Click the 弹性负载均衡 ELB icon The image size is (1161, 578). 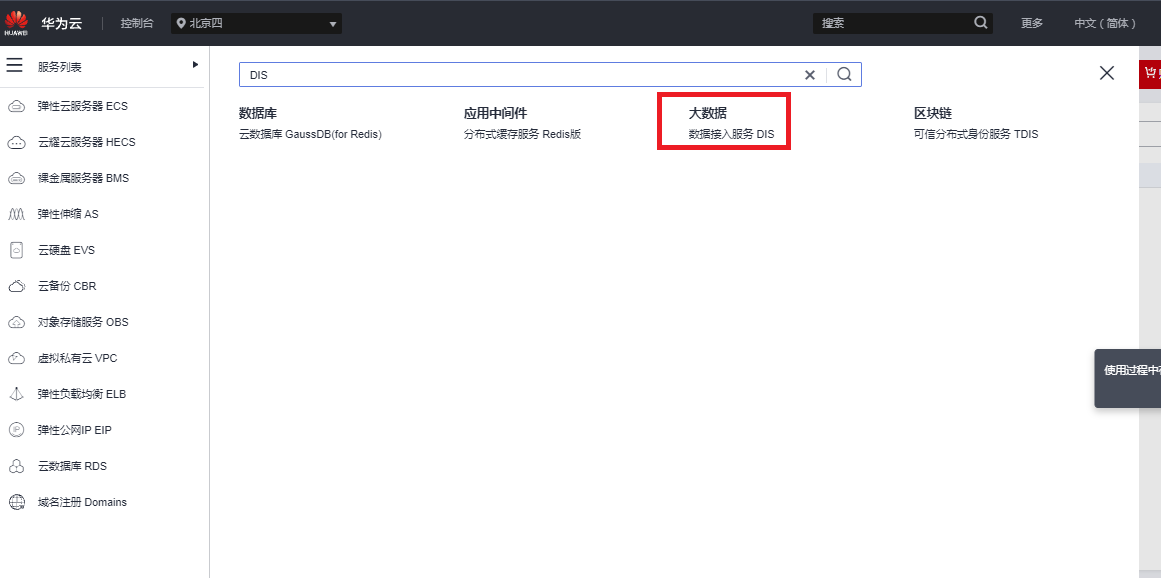(16, 394)
